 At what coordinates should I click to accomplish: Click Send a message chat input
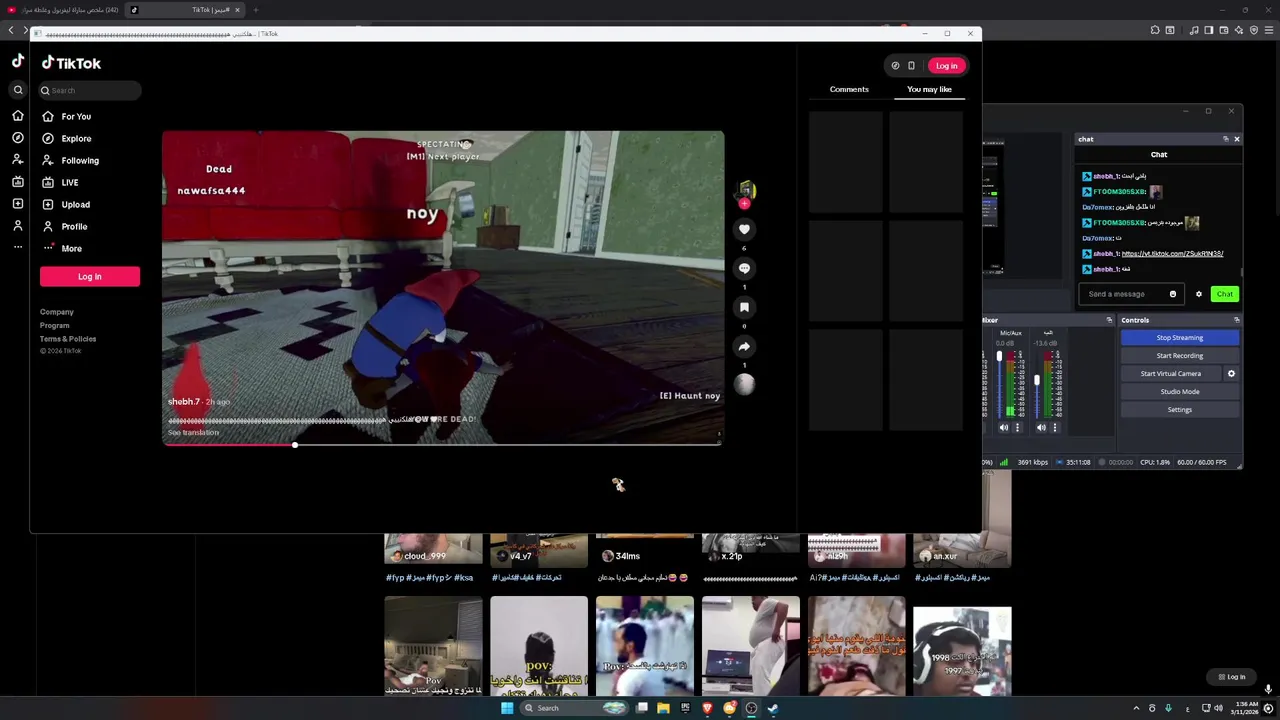click(x=1131, y=294)
